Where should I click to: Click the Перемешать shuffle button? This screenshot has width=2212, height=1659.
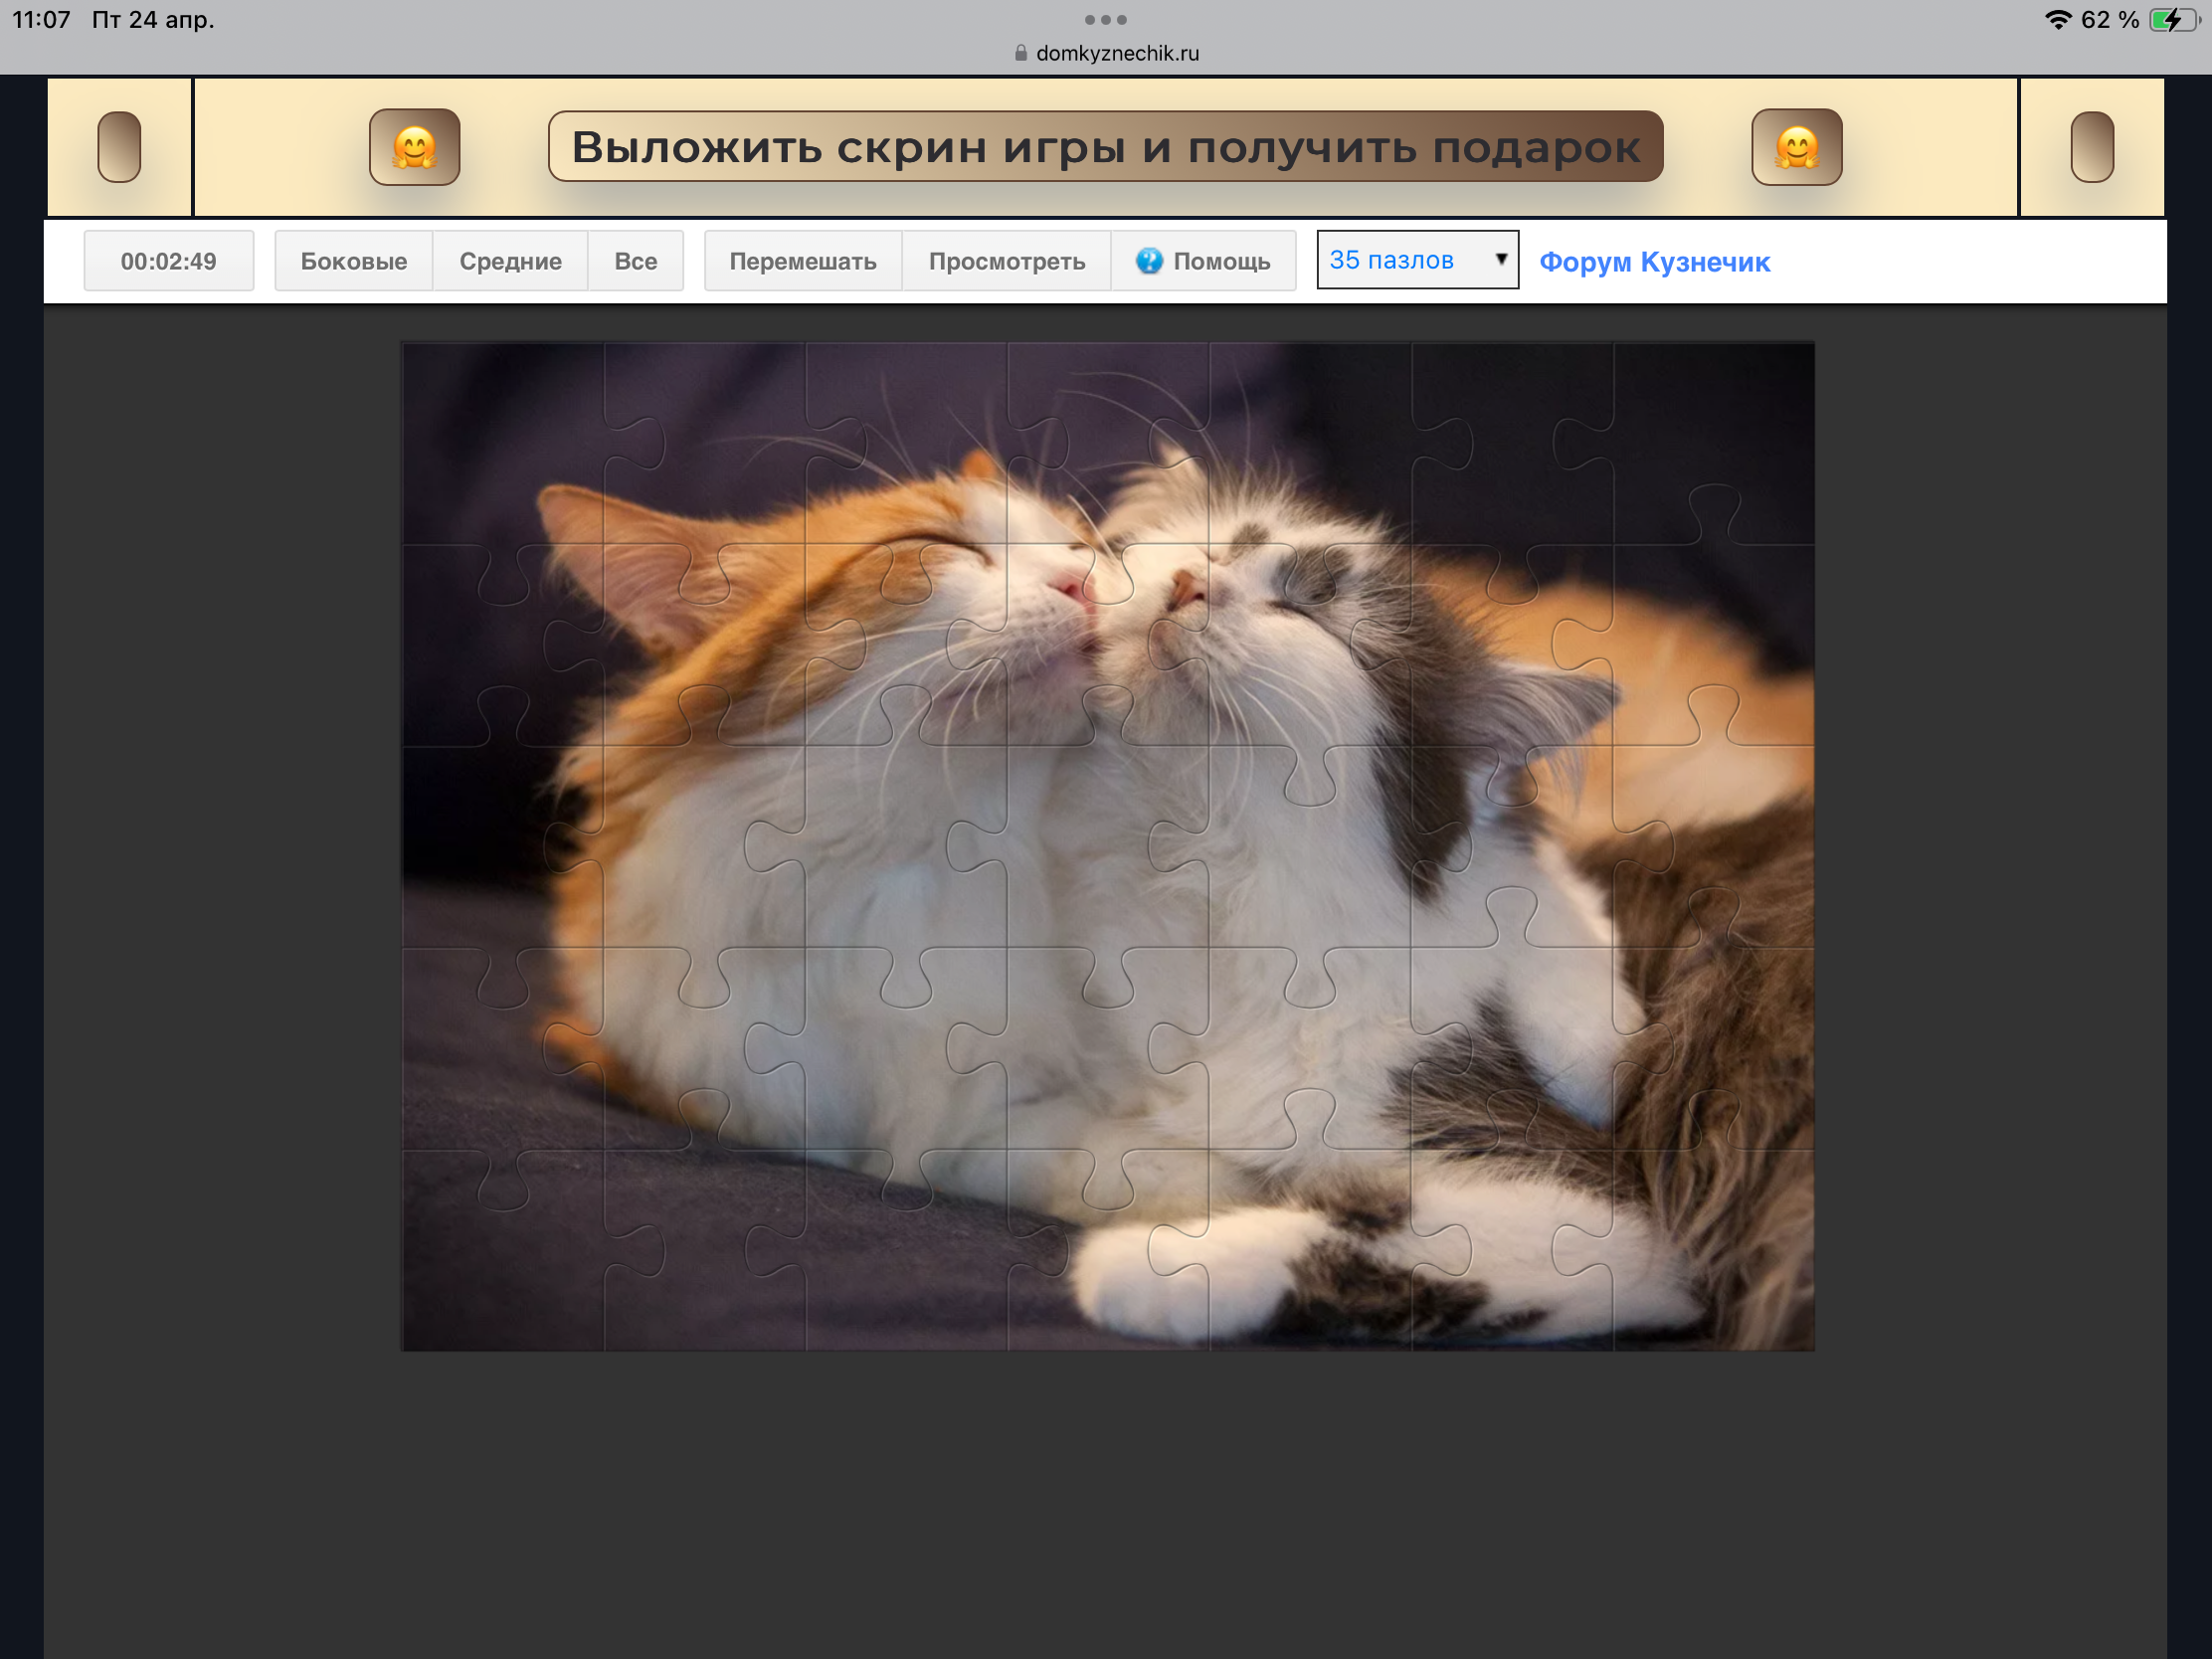click(802, 261)
